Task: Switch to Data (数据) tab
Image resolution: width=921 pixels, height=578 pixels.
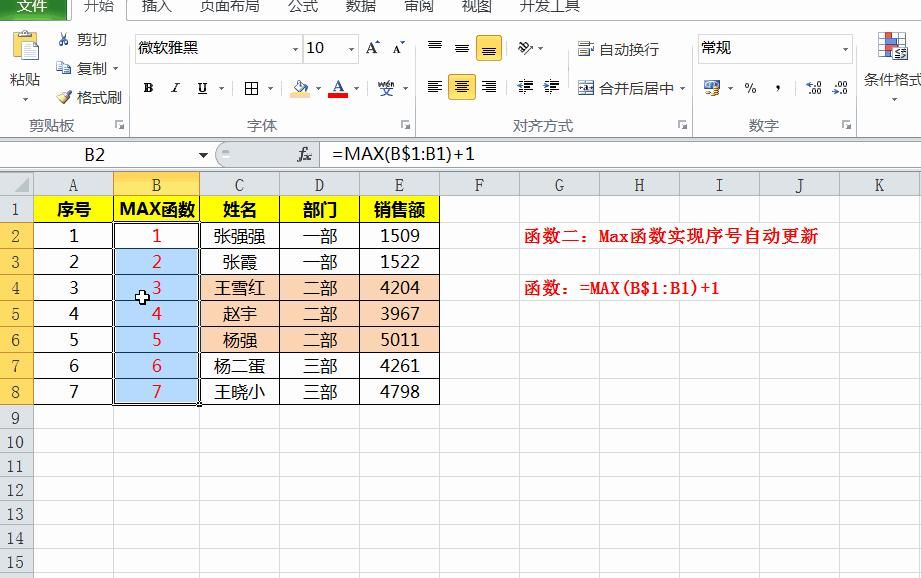Action: (361, 7)
